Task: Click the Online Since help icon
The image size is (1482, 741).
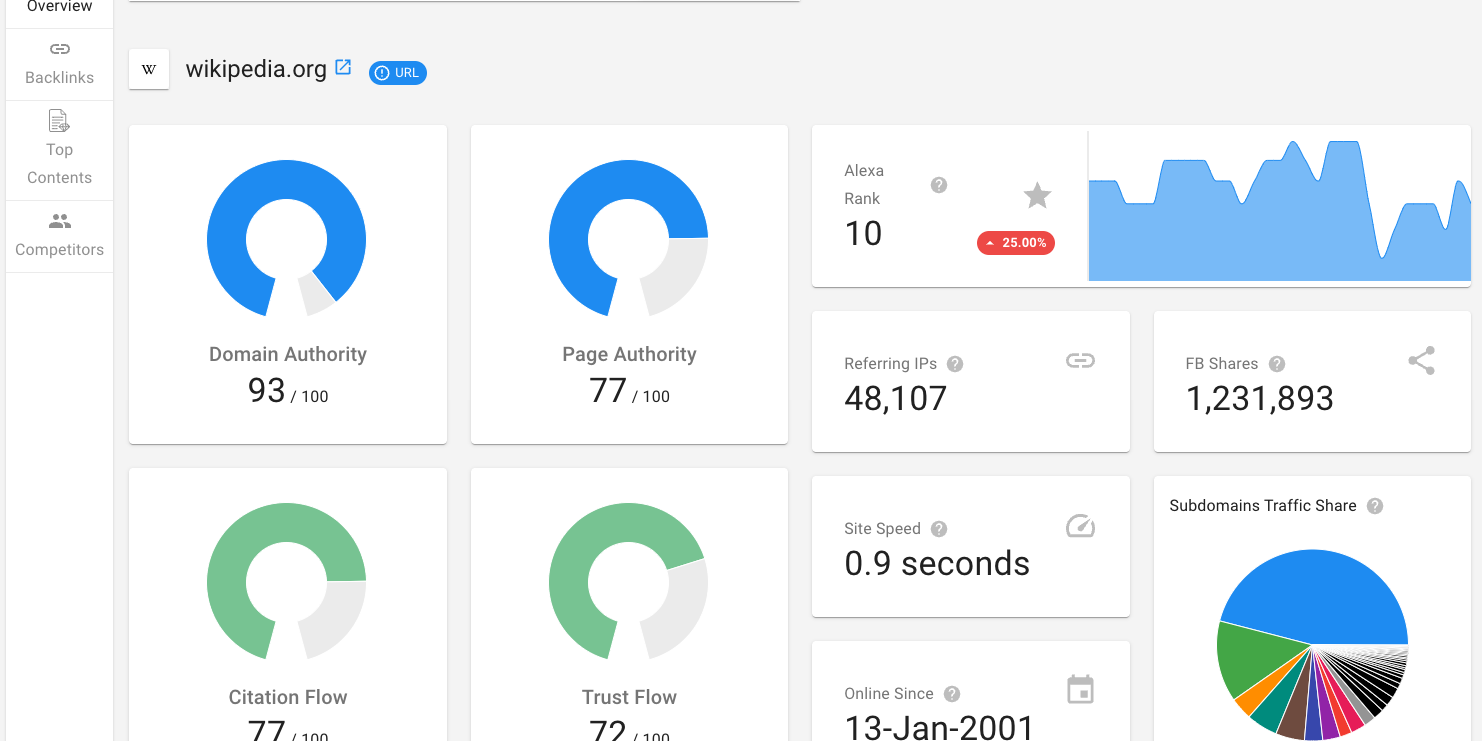Action: (952, 694)
